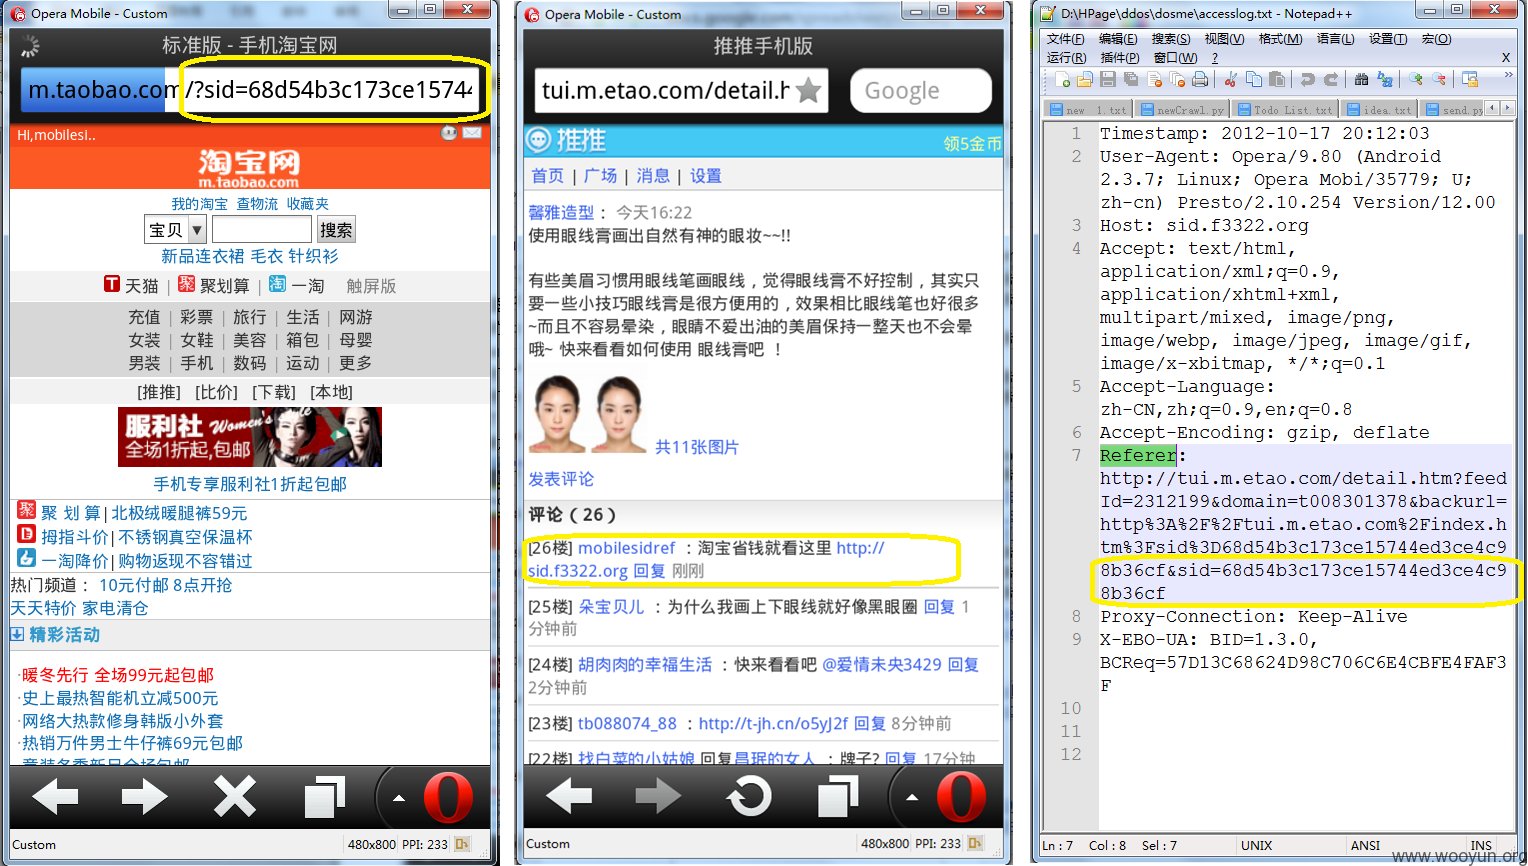
Task: Open the 广场 navigation link
Action: (600, 176)
